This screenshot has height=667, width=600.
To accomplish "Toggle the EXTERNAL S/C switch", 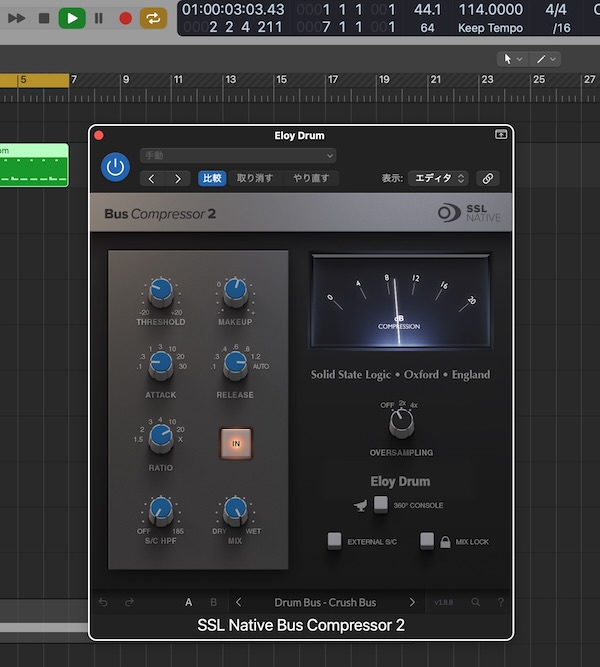I will [334, 541].
